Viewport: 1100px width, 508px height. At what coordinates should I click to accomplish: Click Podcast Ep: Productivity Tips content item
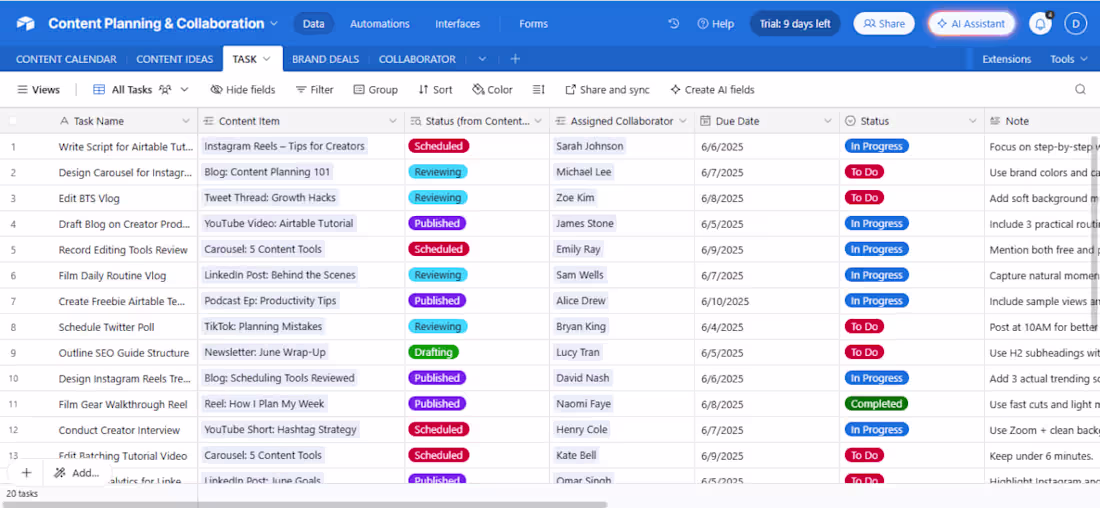point(271,300)
